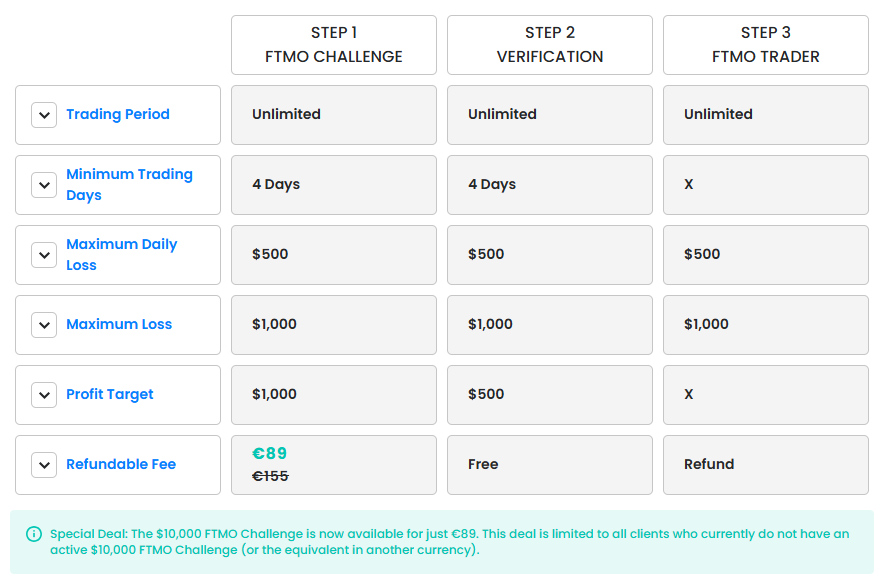Viewport: 883px width, 583px height.
Task: Open the Minimum Trading Days link
Action: (x=129, y=185)
